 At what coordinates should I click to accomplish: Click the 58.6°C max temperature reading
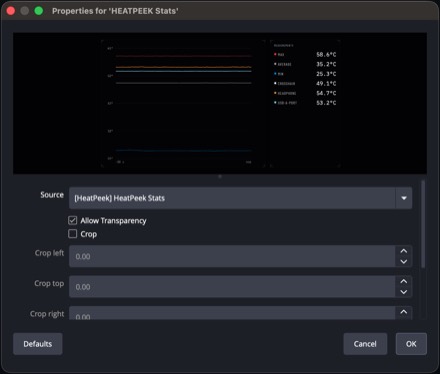click(x=326, y=54)
